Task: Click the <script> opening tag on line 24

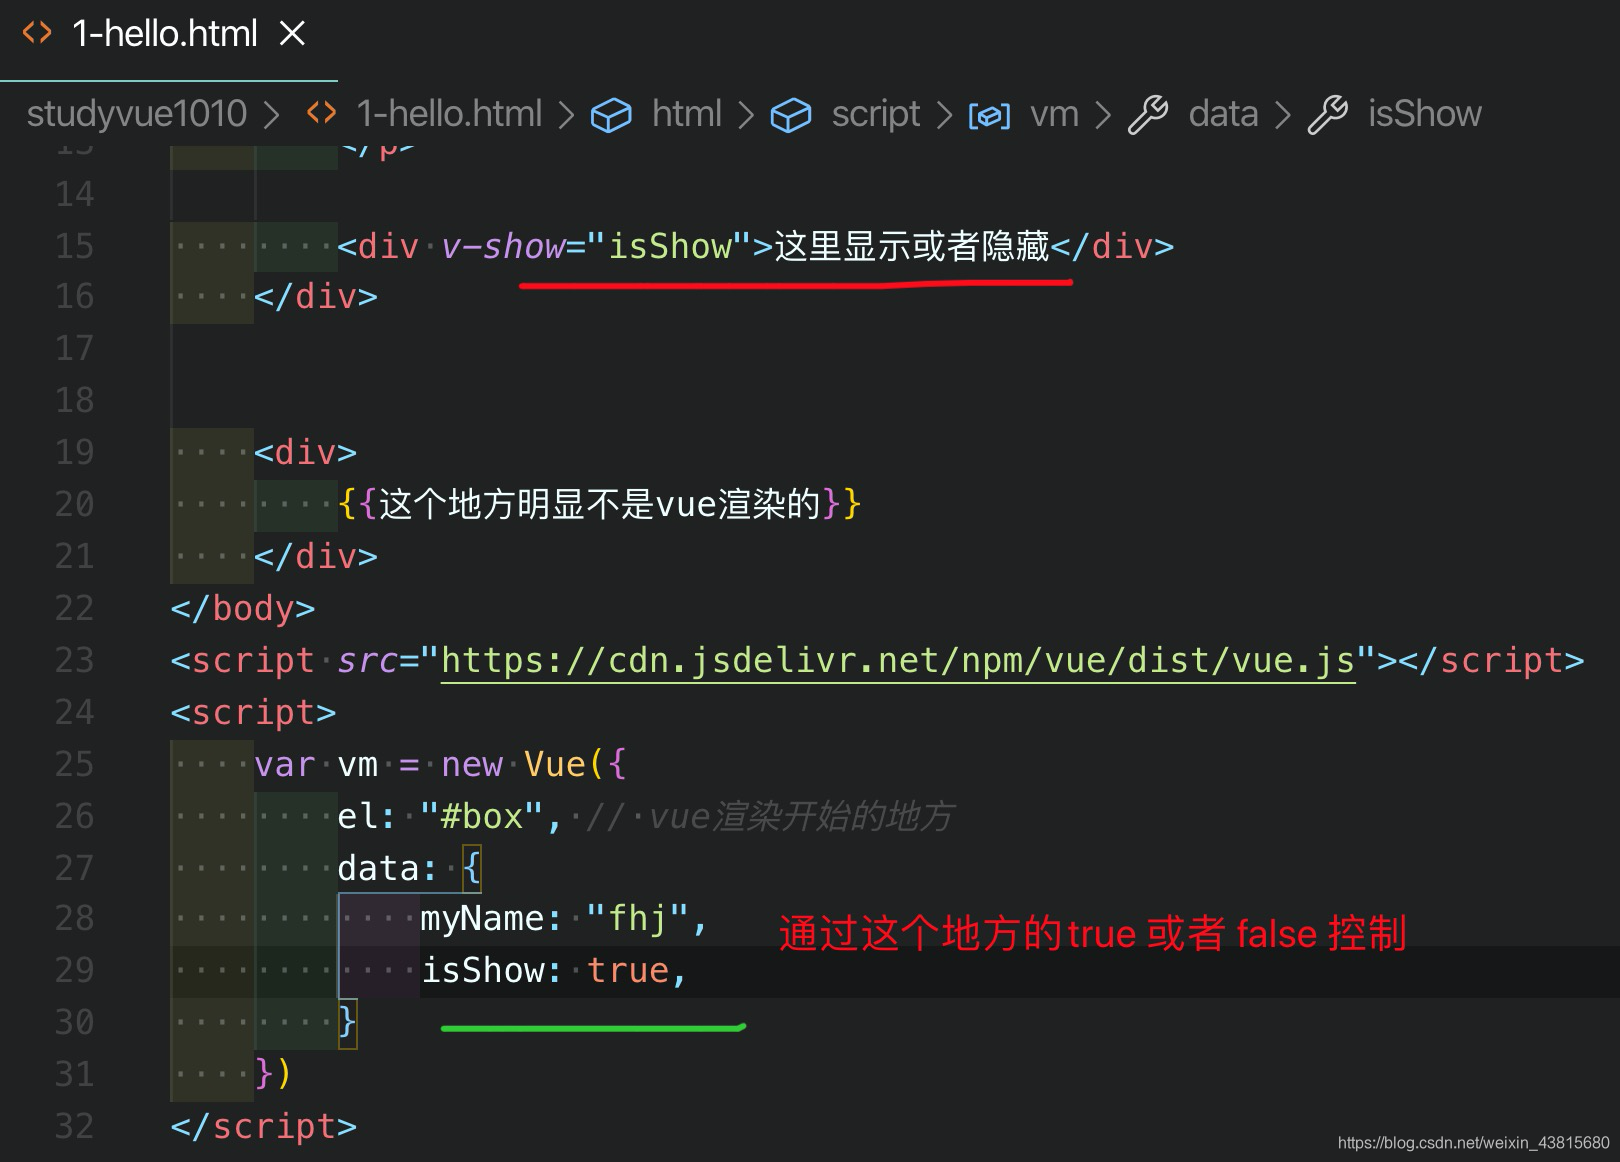Action: click(x=253, y=712)
